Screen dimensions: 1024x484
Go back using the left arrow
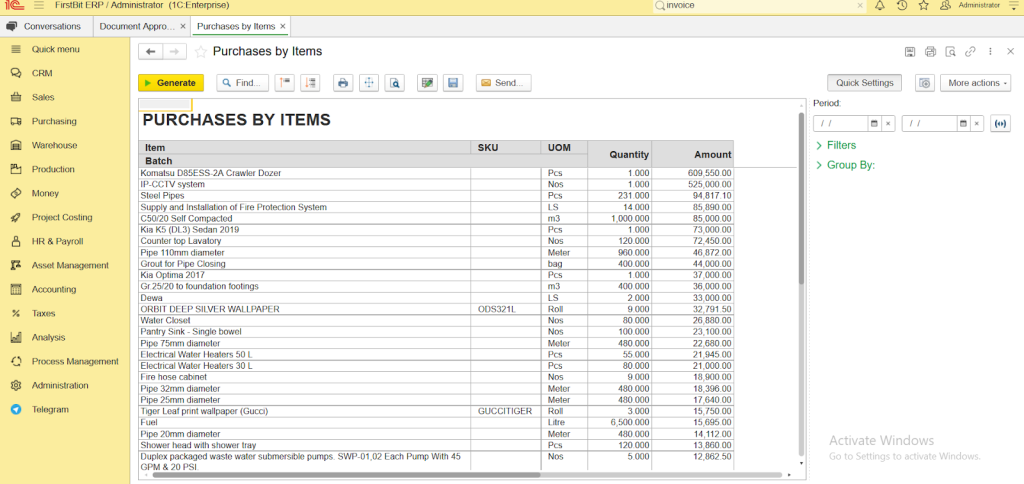(151, 52)
